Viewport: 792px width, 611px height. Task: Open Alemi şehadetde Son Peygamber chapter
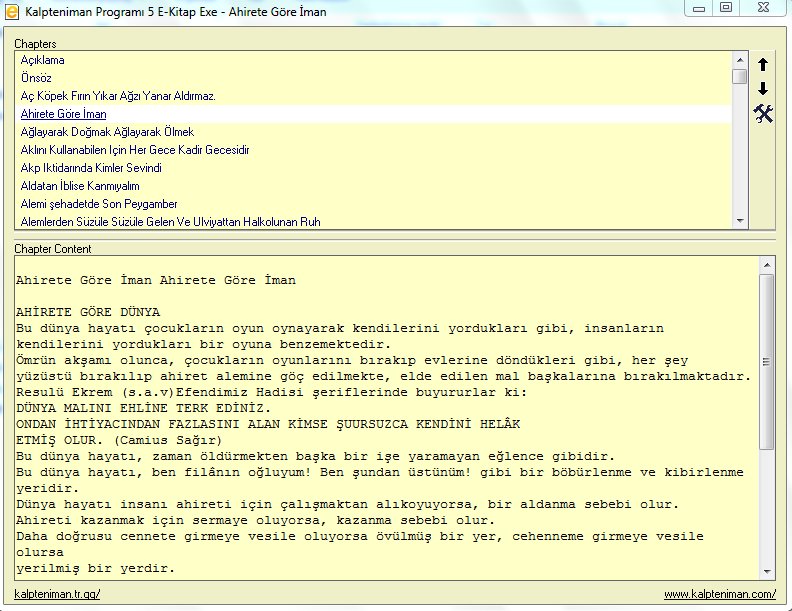[99, 204]
